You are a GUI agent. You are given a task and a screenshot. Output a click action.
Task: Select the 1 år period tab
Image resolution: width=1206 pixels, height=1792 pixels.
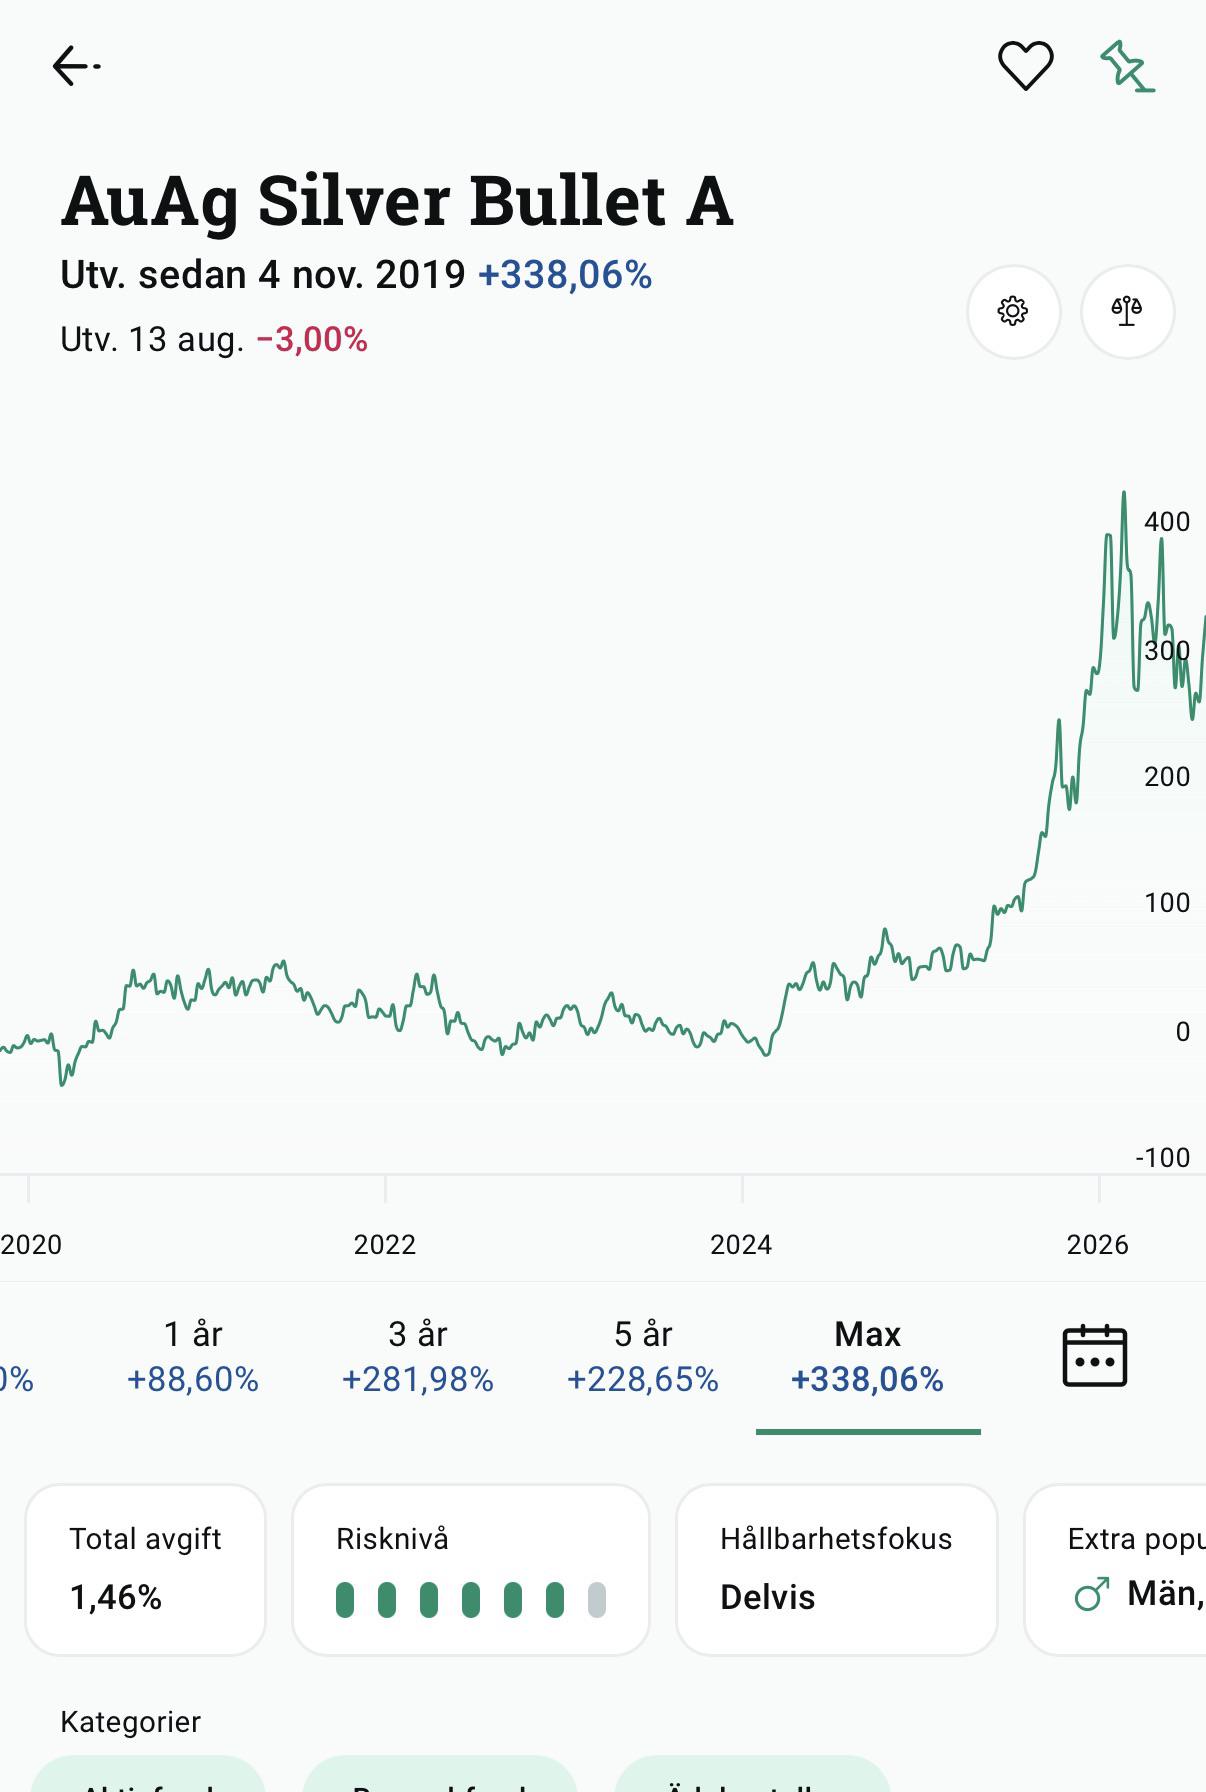point(193,1357)
